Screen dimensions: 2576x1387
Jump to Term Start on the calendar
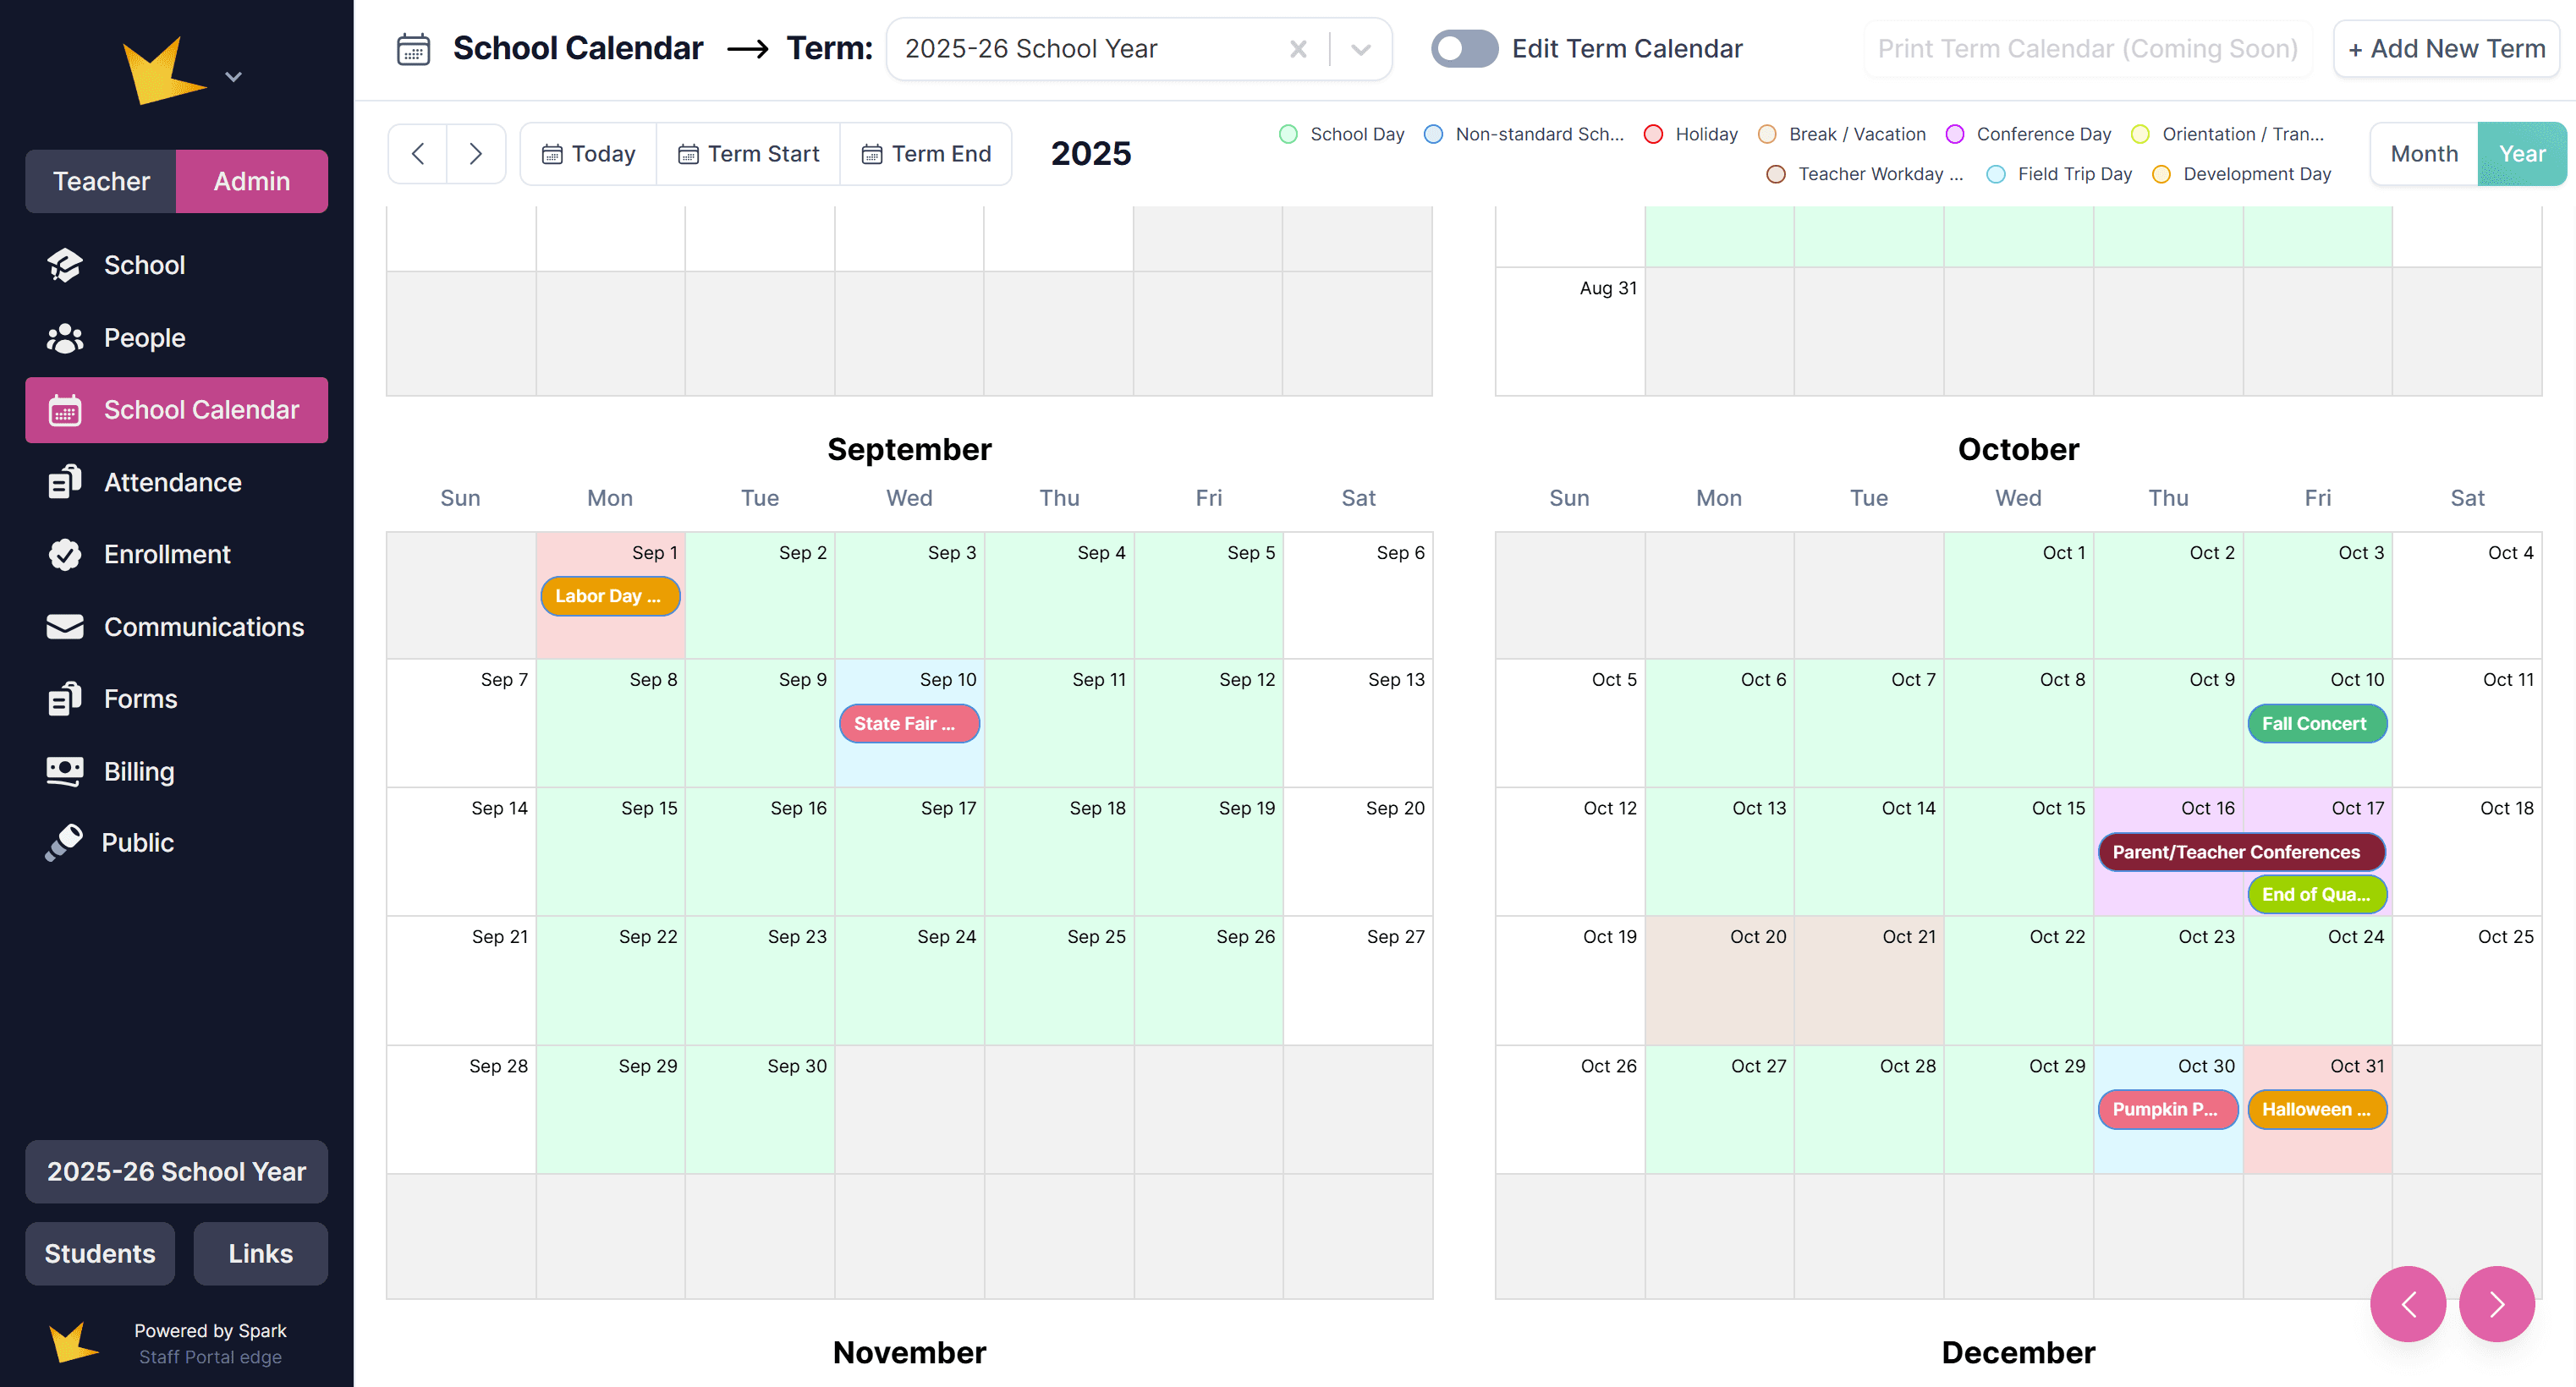(x=748, y=153)
